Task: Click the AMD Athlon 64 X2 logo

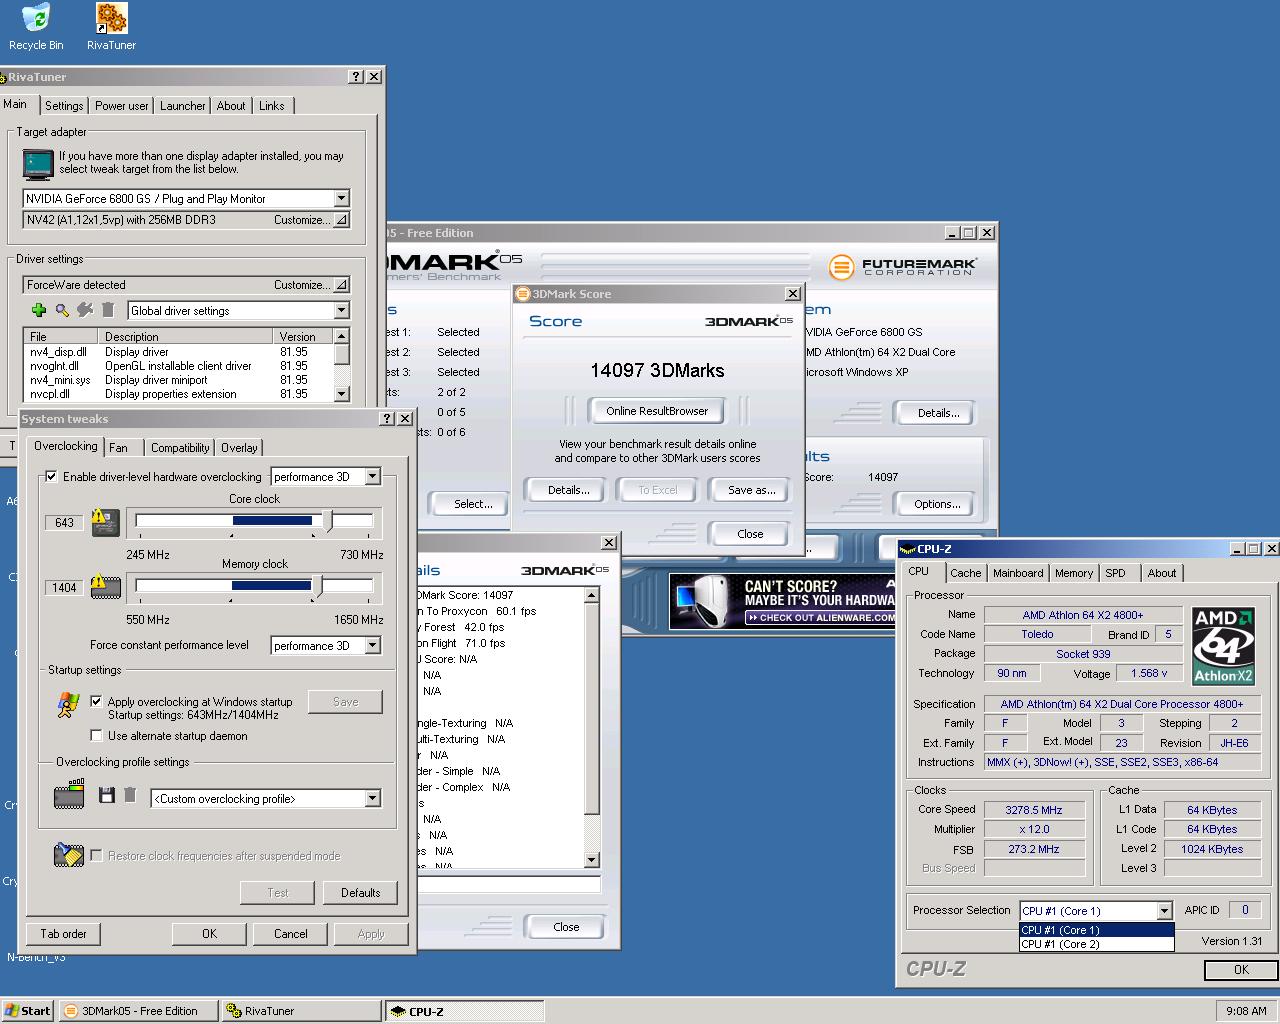Action: click(1223, 646)
